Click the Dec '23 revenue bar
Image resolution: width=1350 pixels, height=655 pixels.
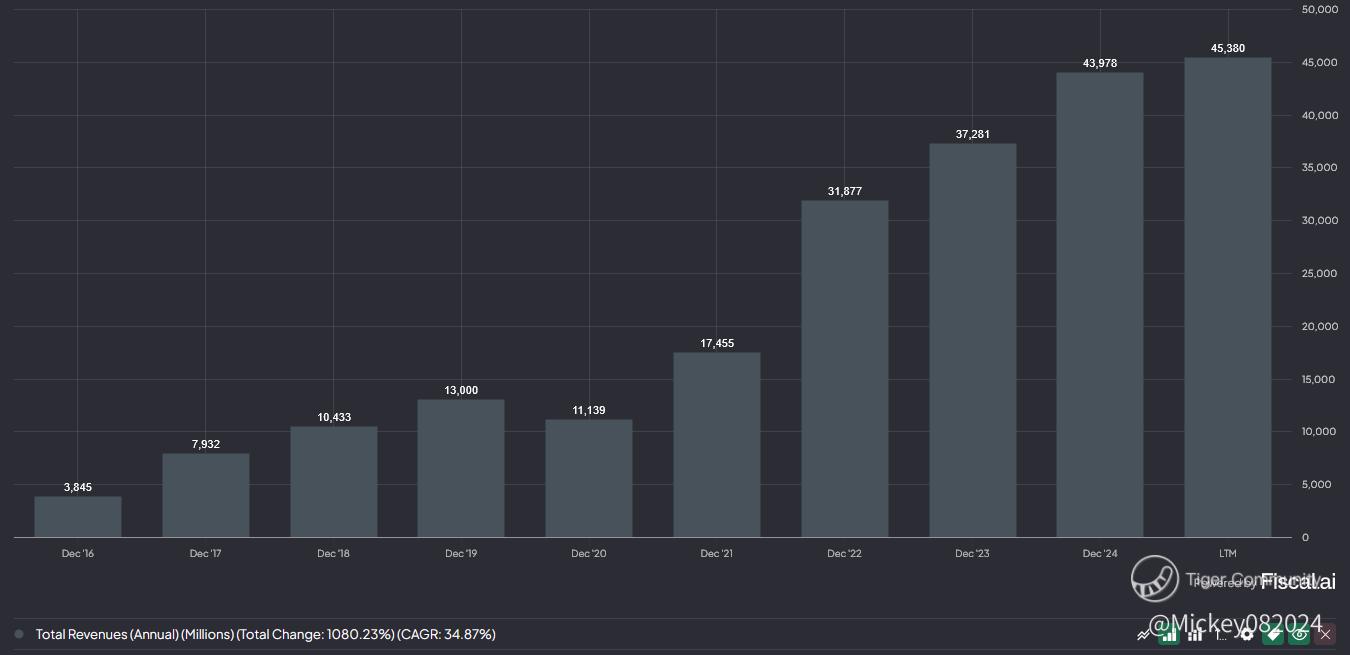[973, 340]
